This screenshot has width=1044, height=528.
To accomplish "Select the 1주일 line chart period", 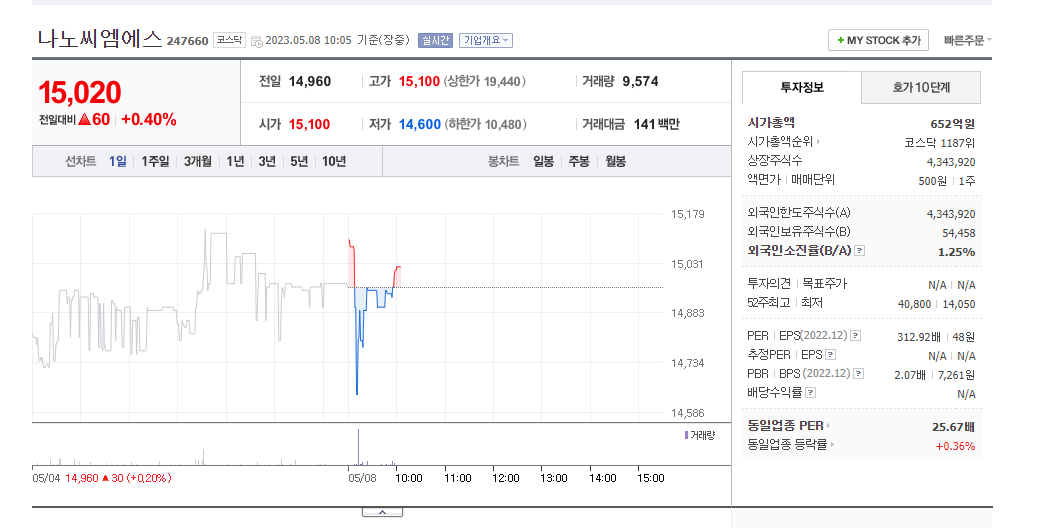I will click(154, 161).
